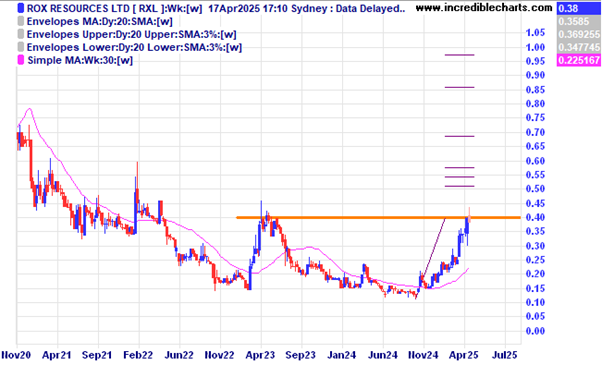Select the Envelopes MA:Dy:20:SMA legend entry
This screenshot has width=602, height=365.
point(99,21)
